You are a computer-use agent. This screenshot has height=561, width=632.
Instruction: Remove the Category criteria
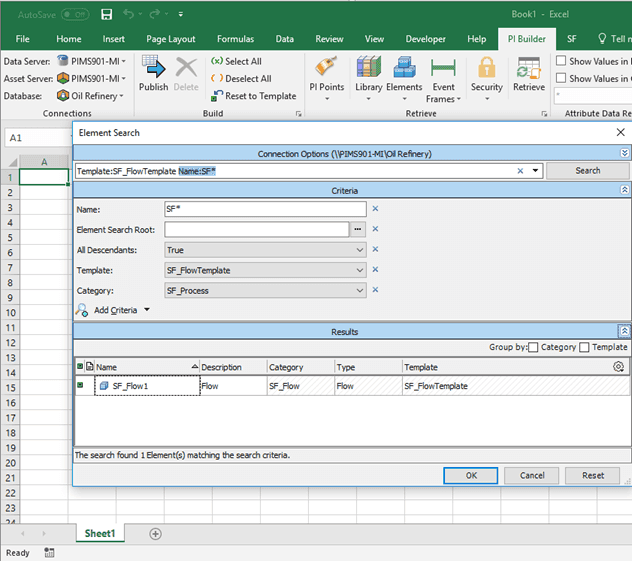pyautogui.click(x=375, y=290)
